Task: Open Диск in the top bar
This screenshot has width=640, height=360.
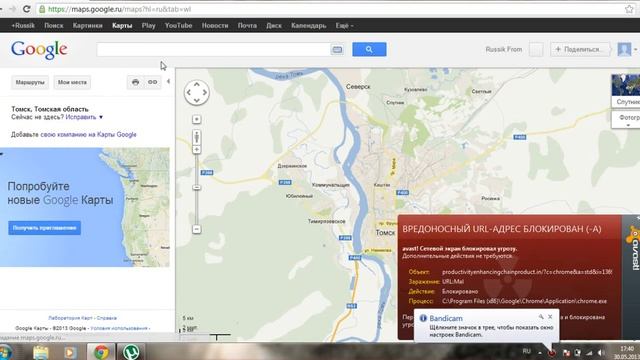Action: tap(274, 25)
